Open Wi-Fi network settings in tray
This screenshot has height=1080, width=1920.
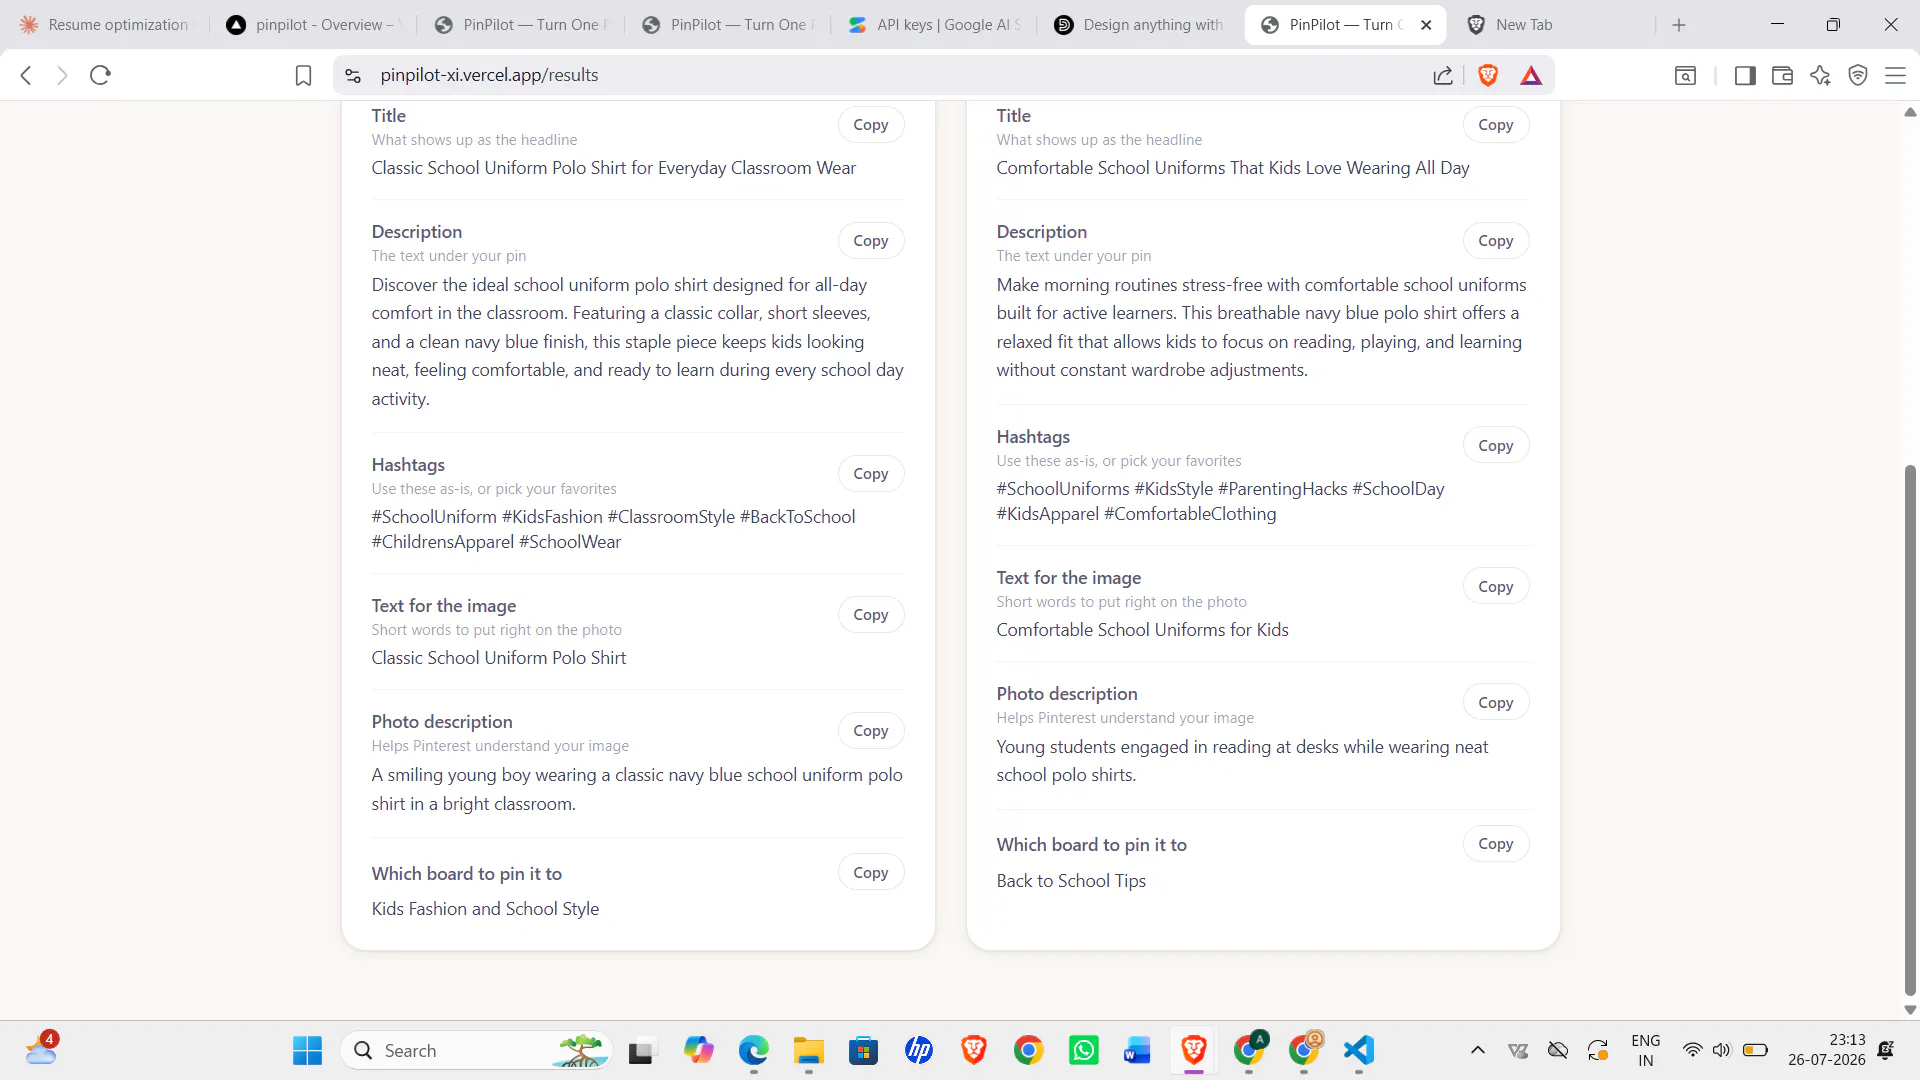[1692, 1051]
